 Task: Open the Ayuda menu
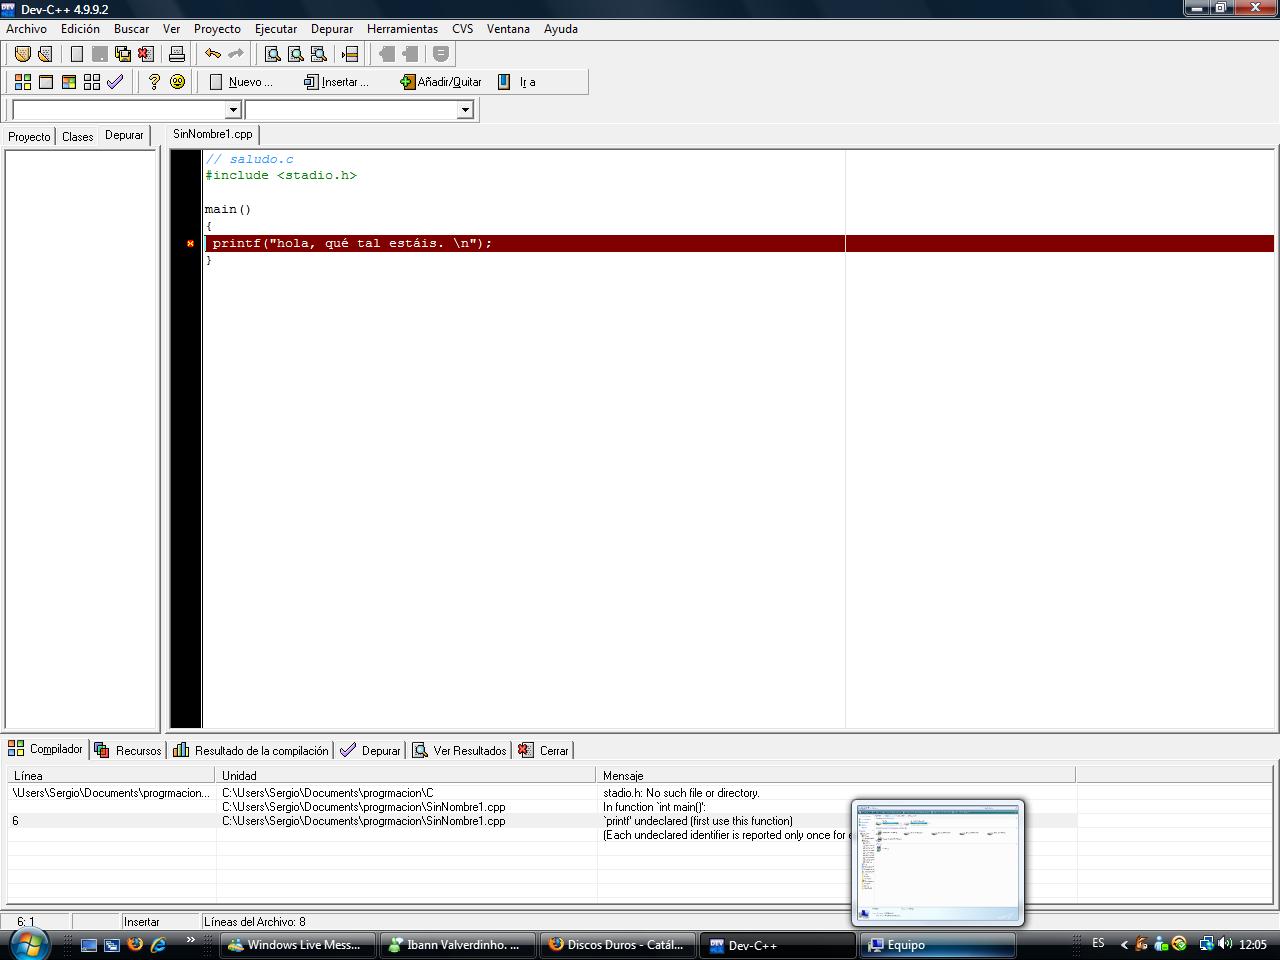click(x=561, y=29)
